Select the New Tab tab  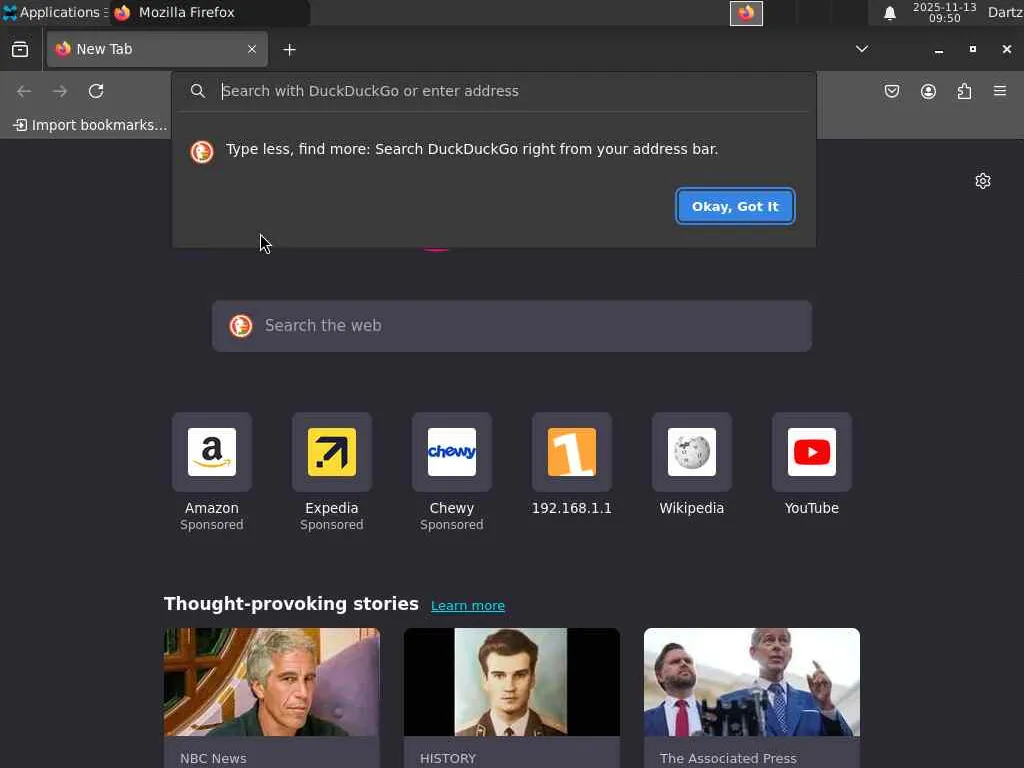coord(157,49)
